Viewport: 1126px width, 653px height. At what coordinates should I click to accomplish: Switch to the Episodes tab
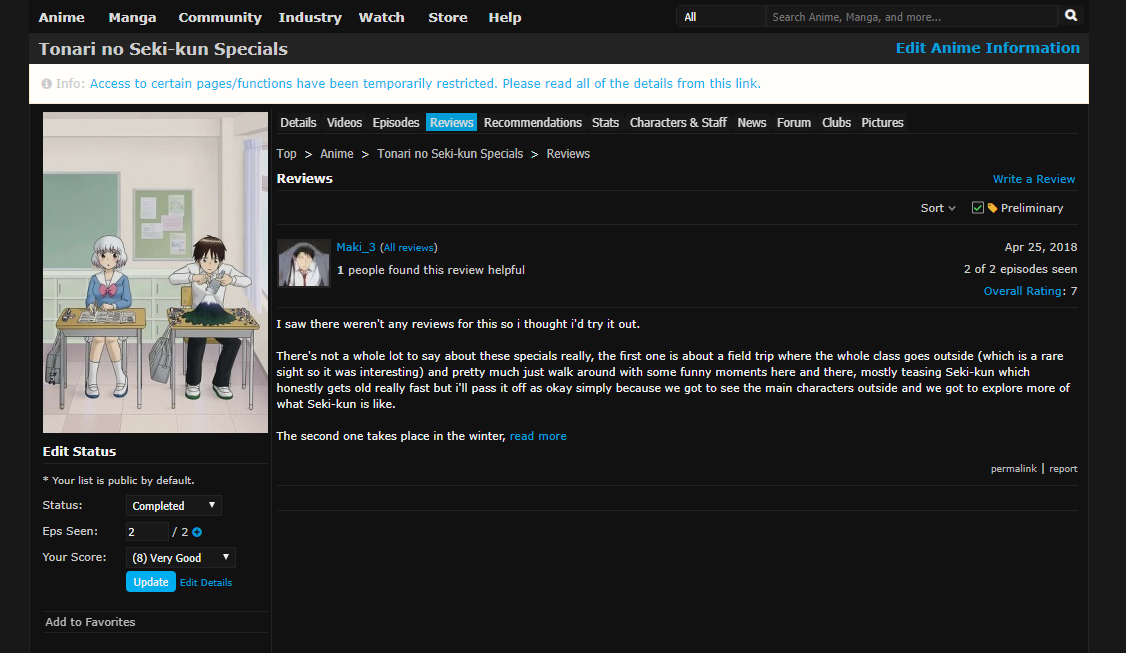click(396, 123)
